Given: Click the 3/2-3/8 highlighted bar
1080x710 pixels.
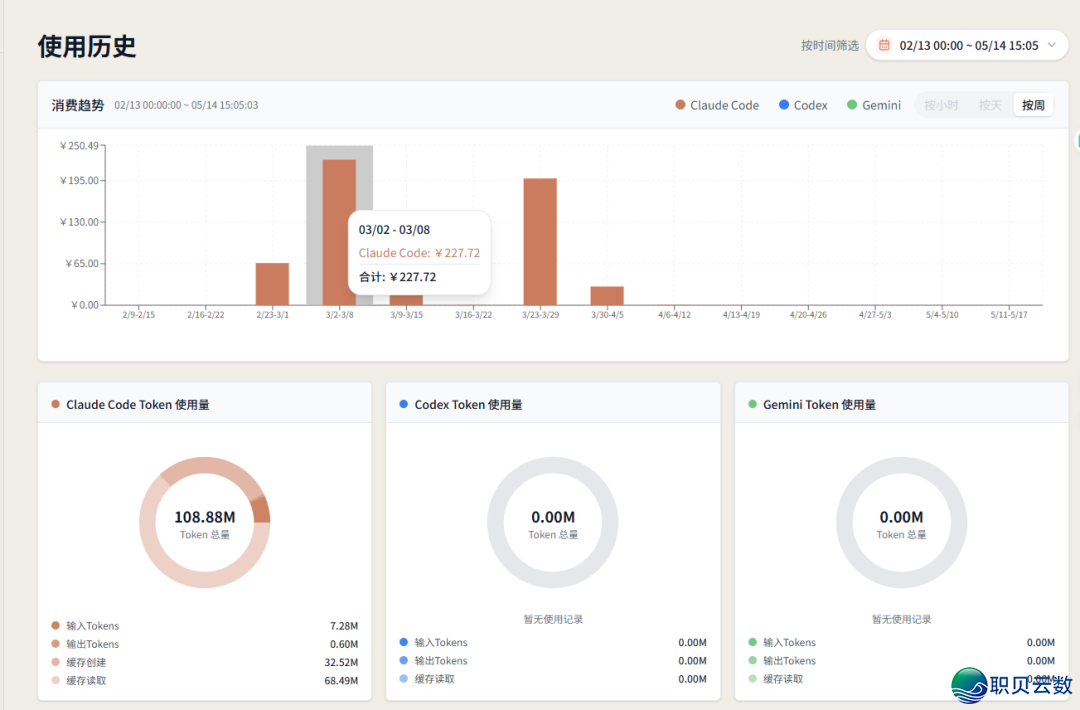Looking at the screenshot, I should tap(340, 232).
